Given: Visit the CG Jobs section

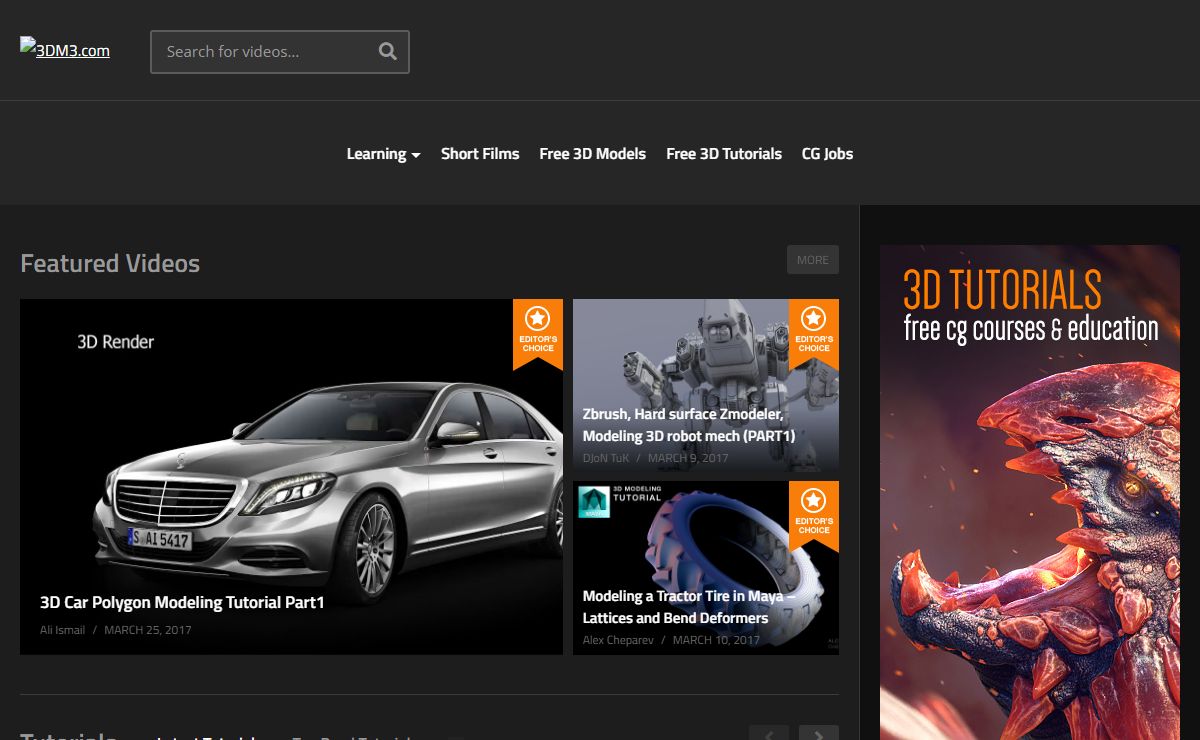Looking at the screenshot, I should [828, 153].
